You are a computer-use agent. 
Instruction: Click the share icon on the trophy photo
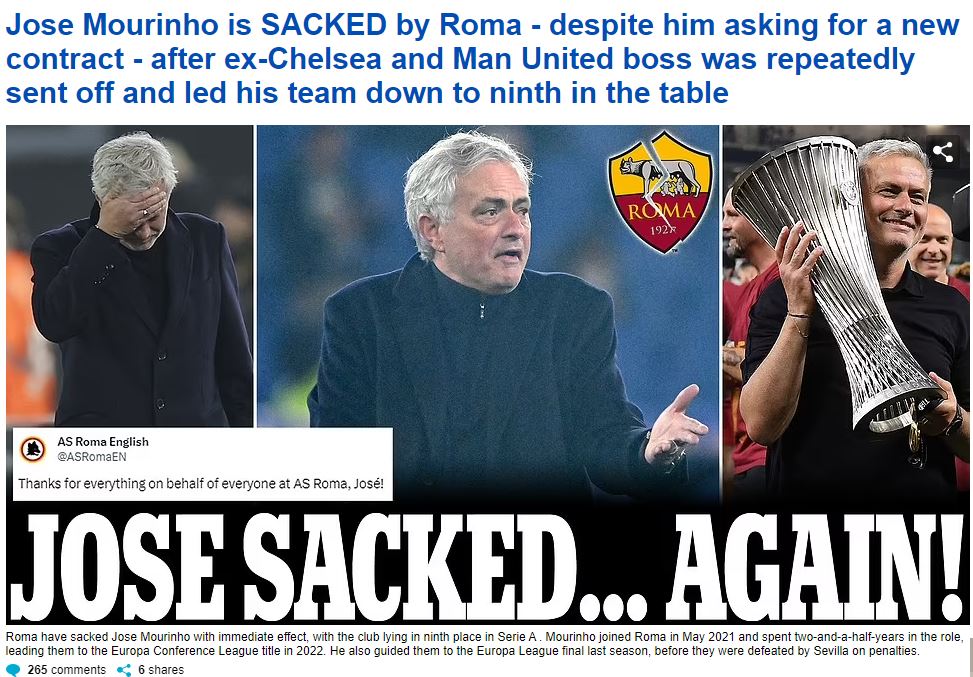pos(943,151)
